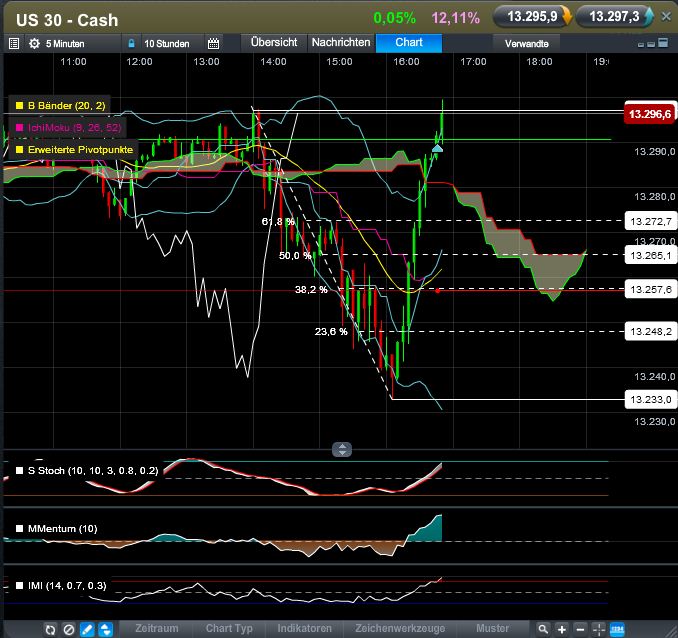Activate the blue pencil drawing tool icon
This screenshot has height=638, width=678.
[x=87, y=629]
